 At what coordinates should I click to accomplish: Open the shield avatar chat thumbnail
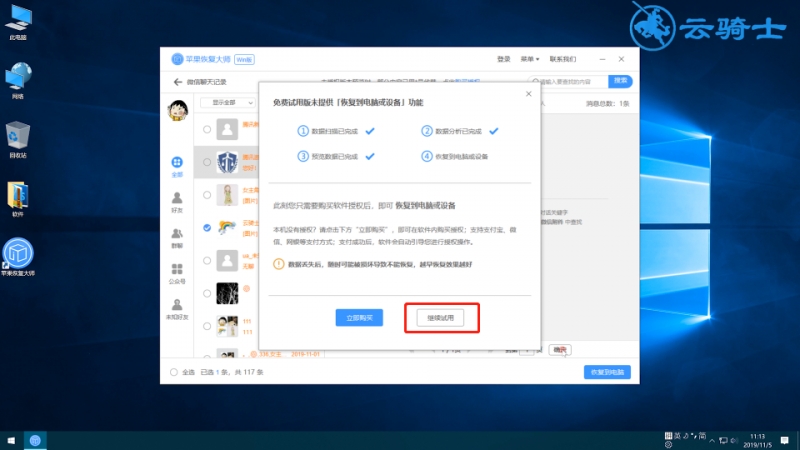click(x=227, y=162)
